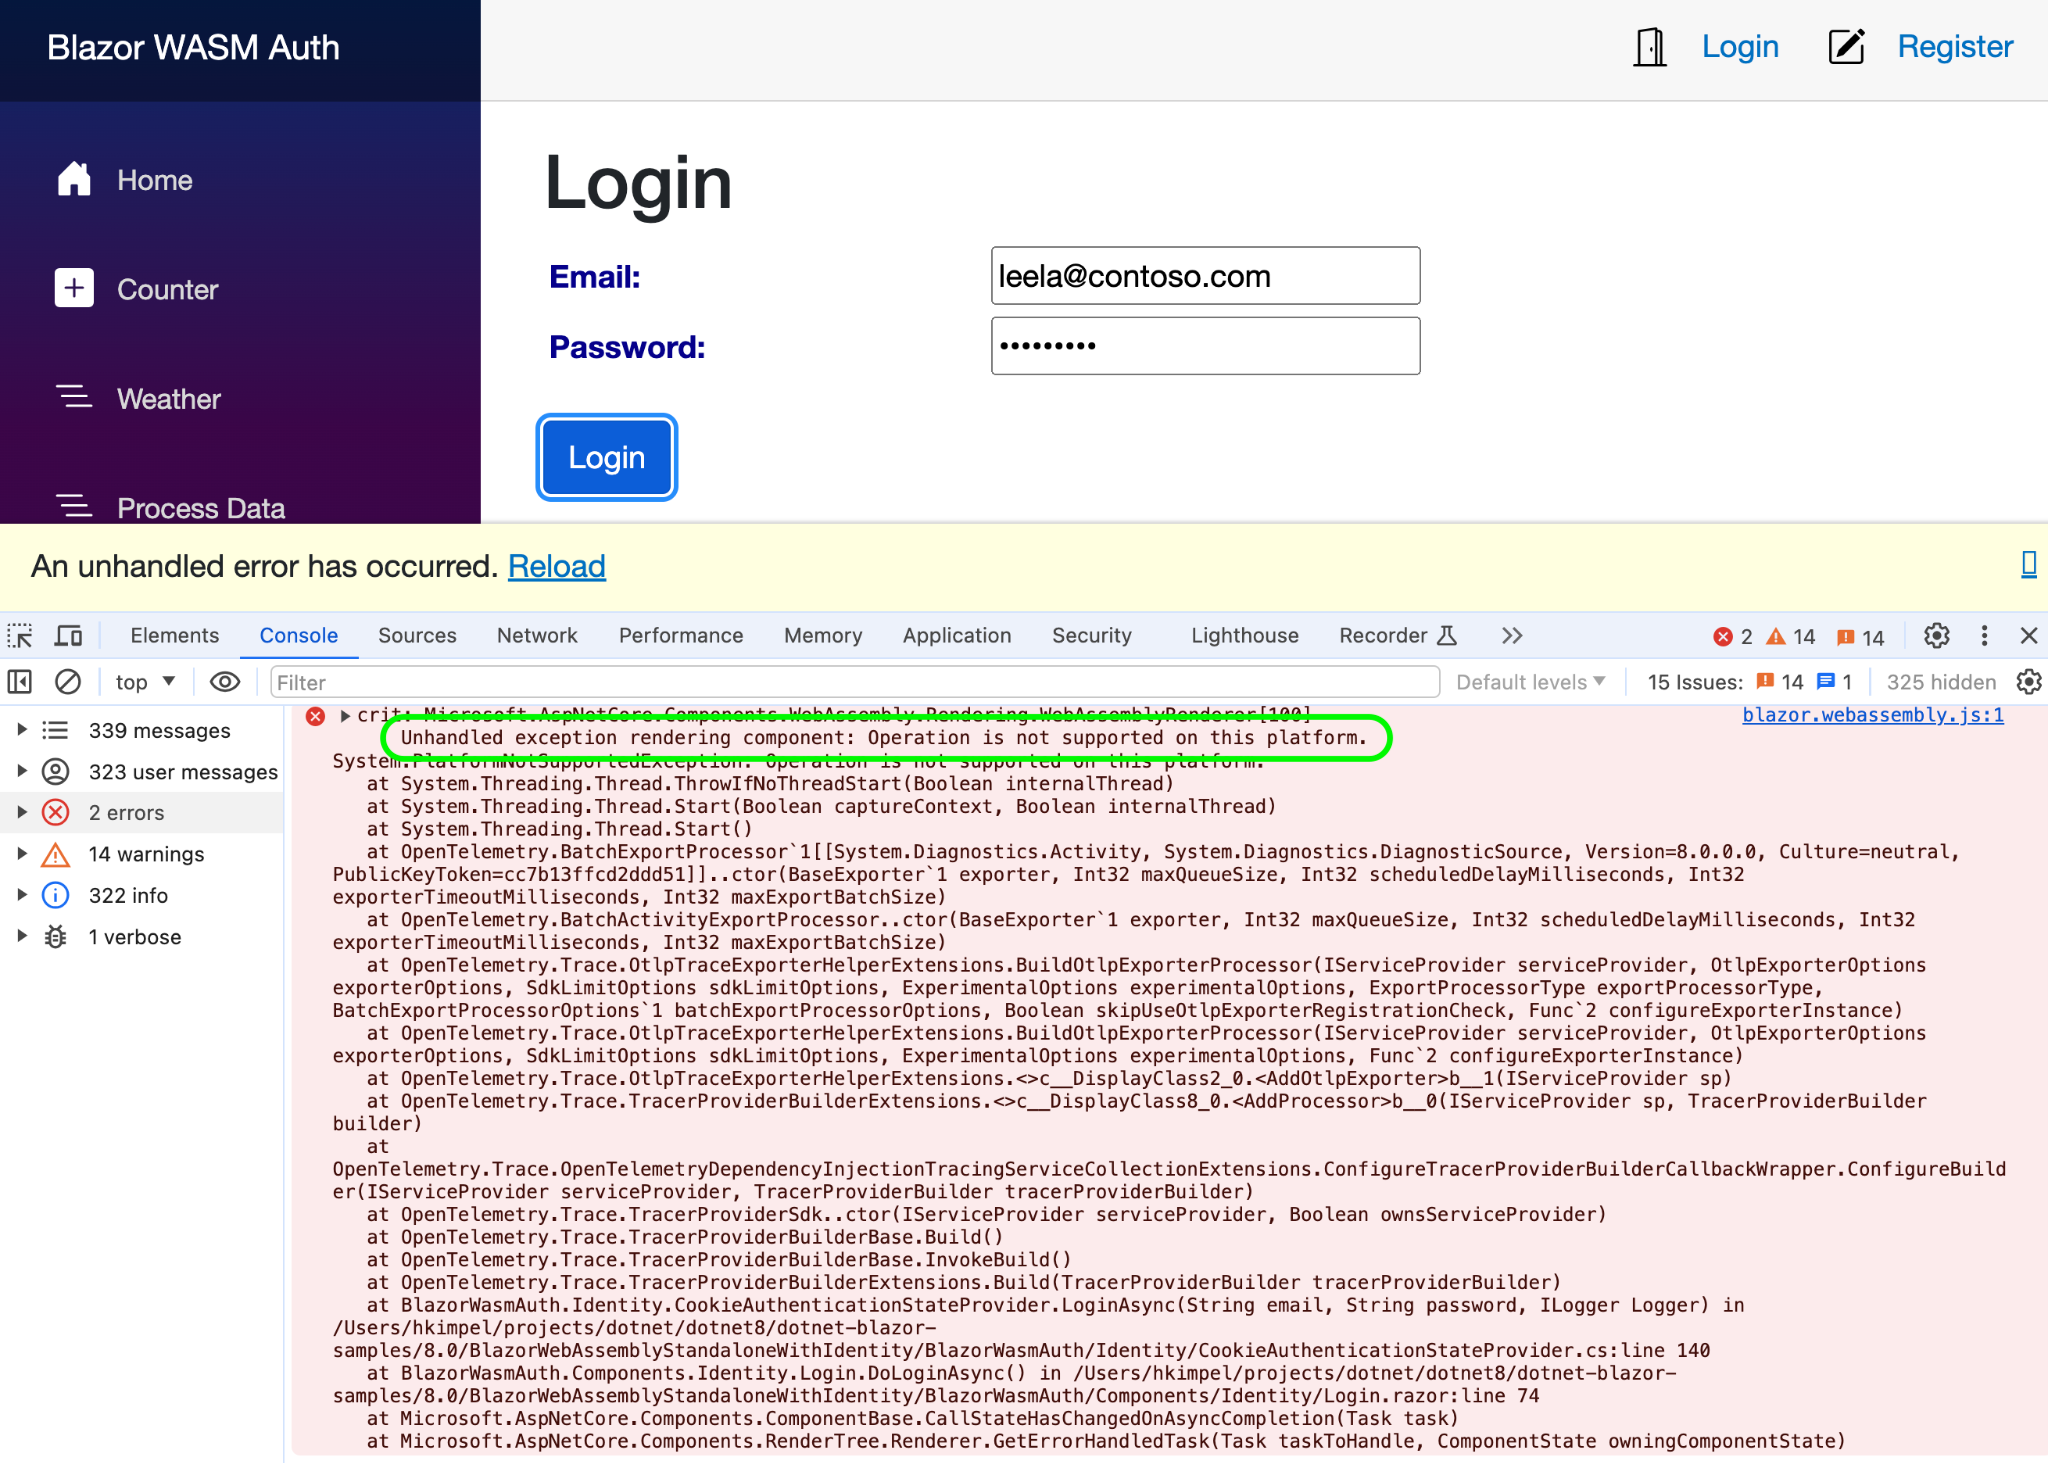
Task: Open the top context dropdown
Action: point(146,682)
